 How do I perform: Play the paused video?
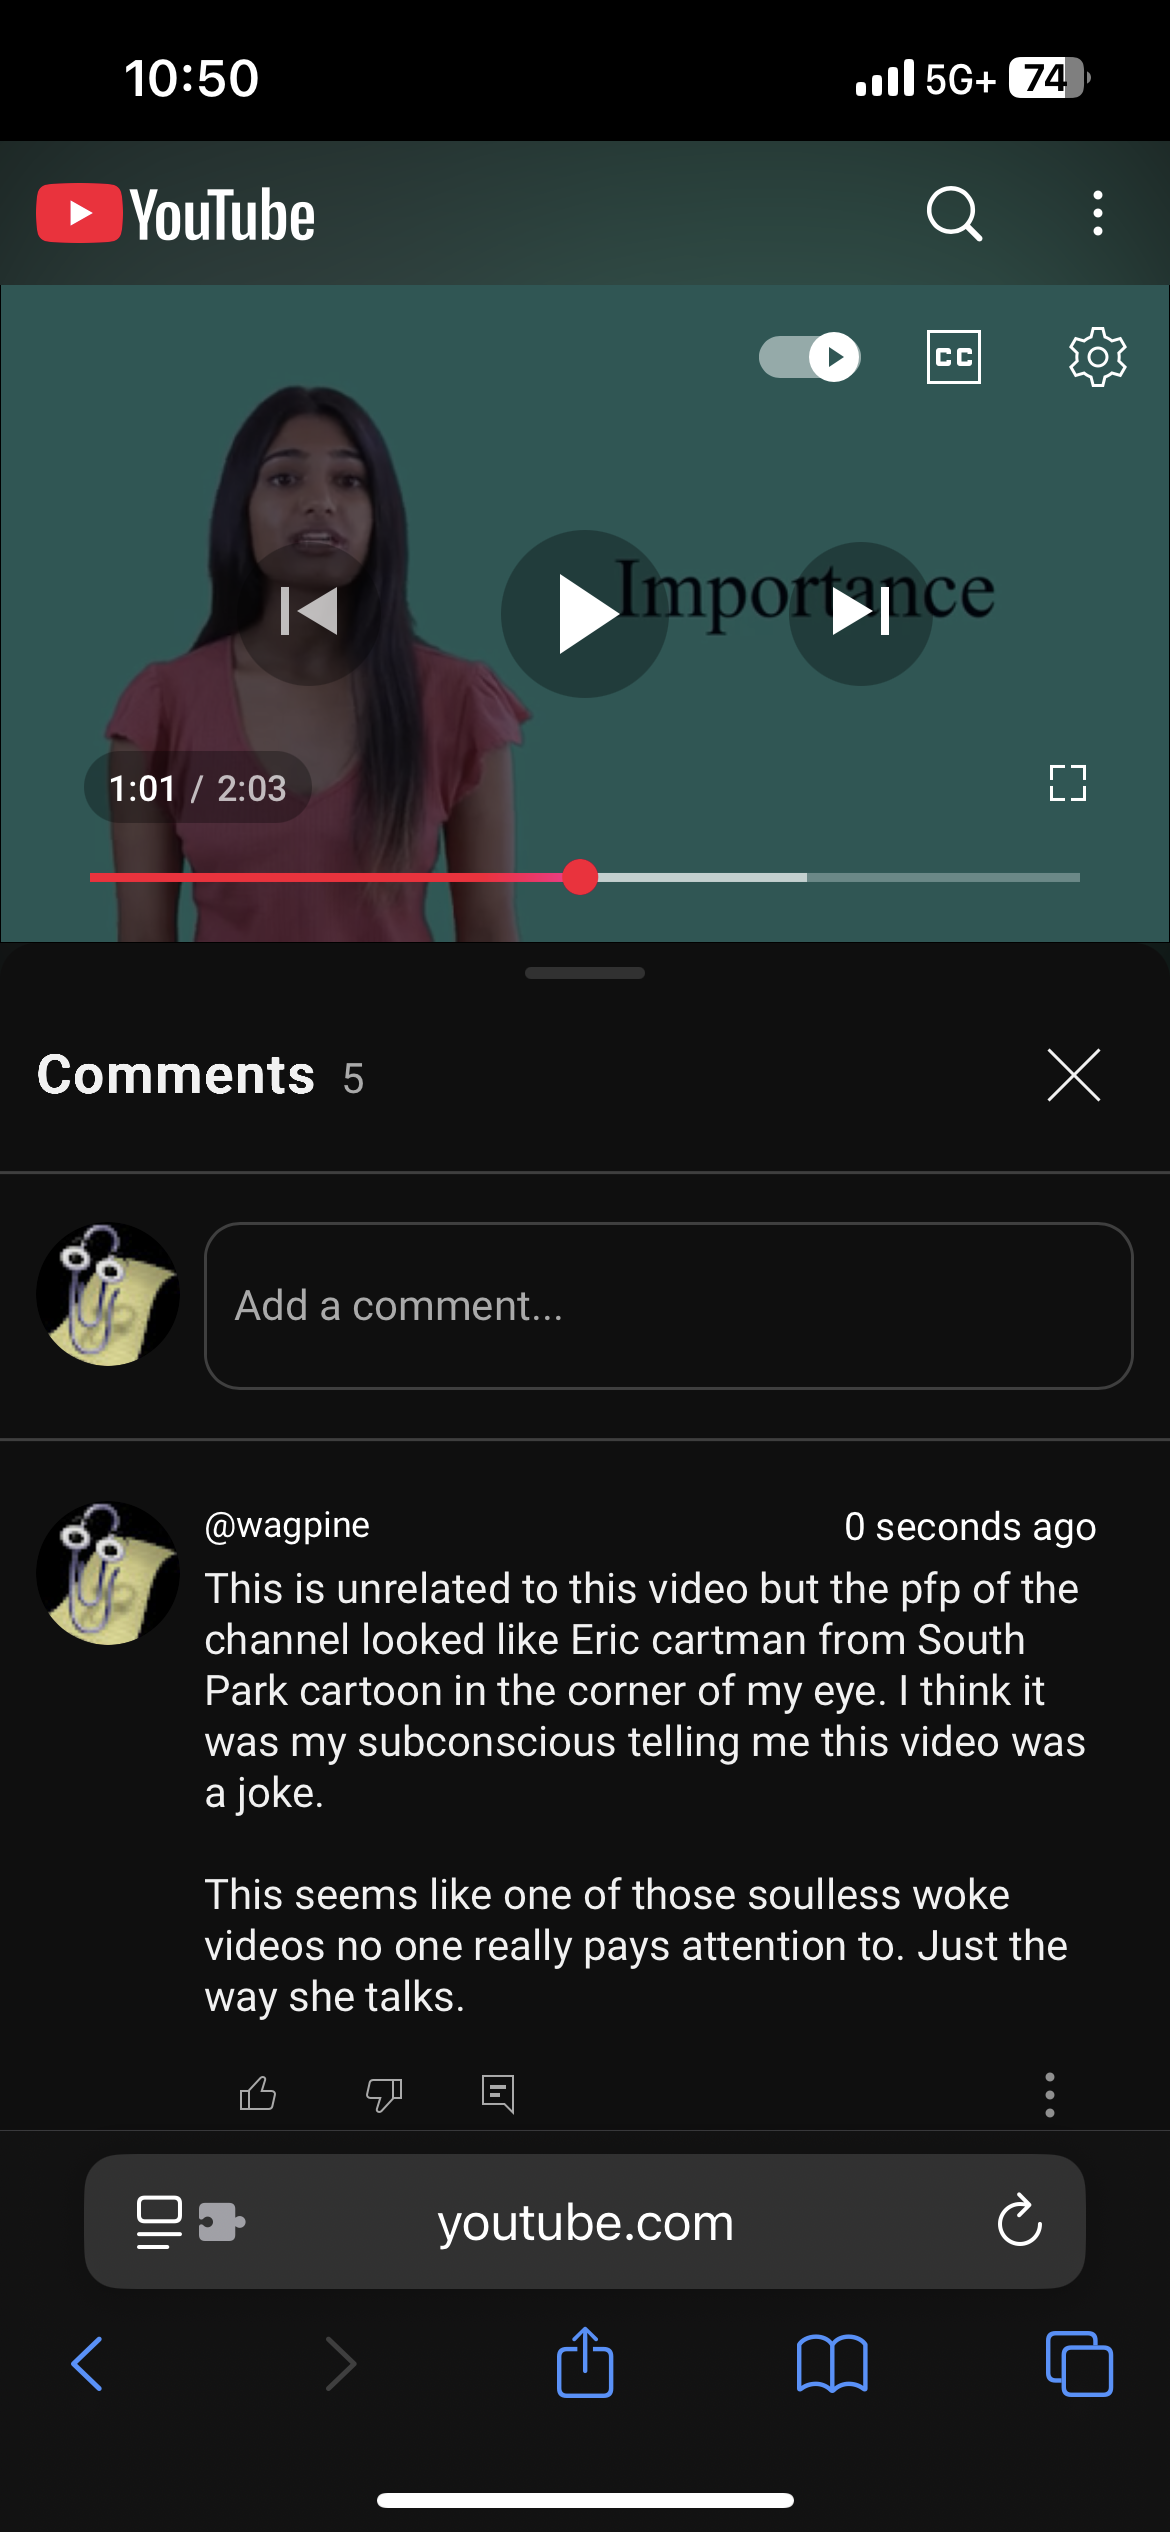pyautogui.click(x=585, y=613)
